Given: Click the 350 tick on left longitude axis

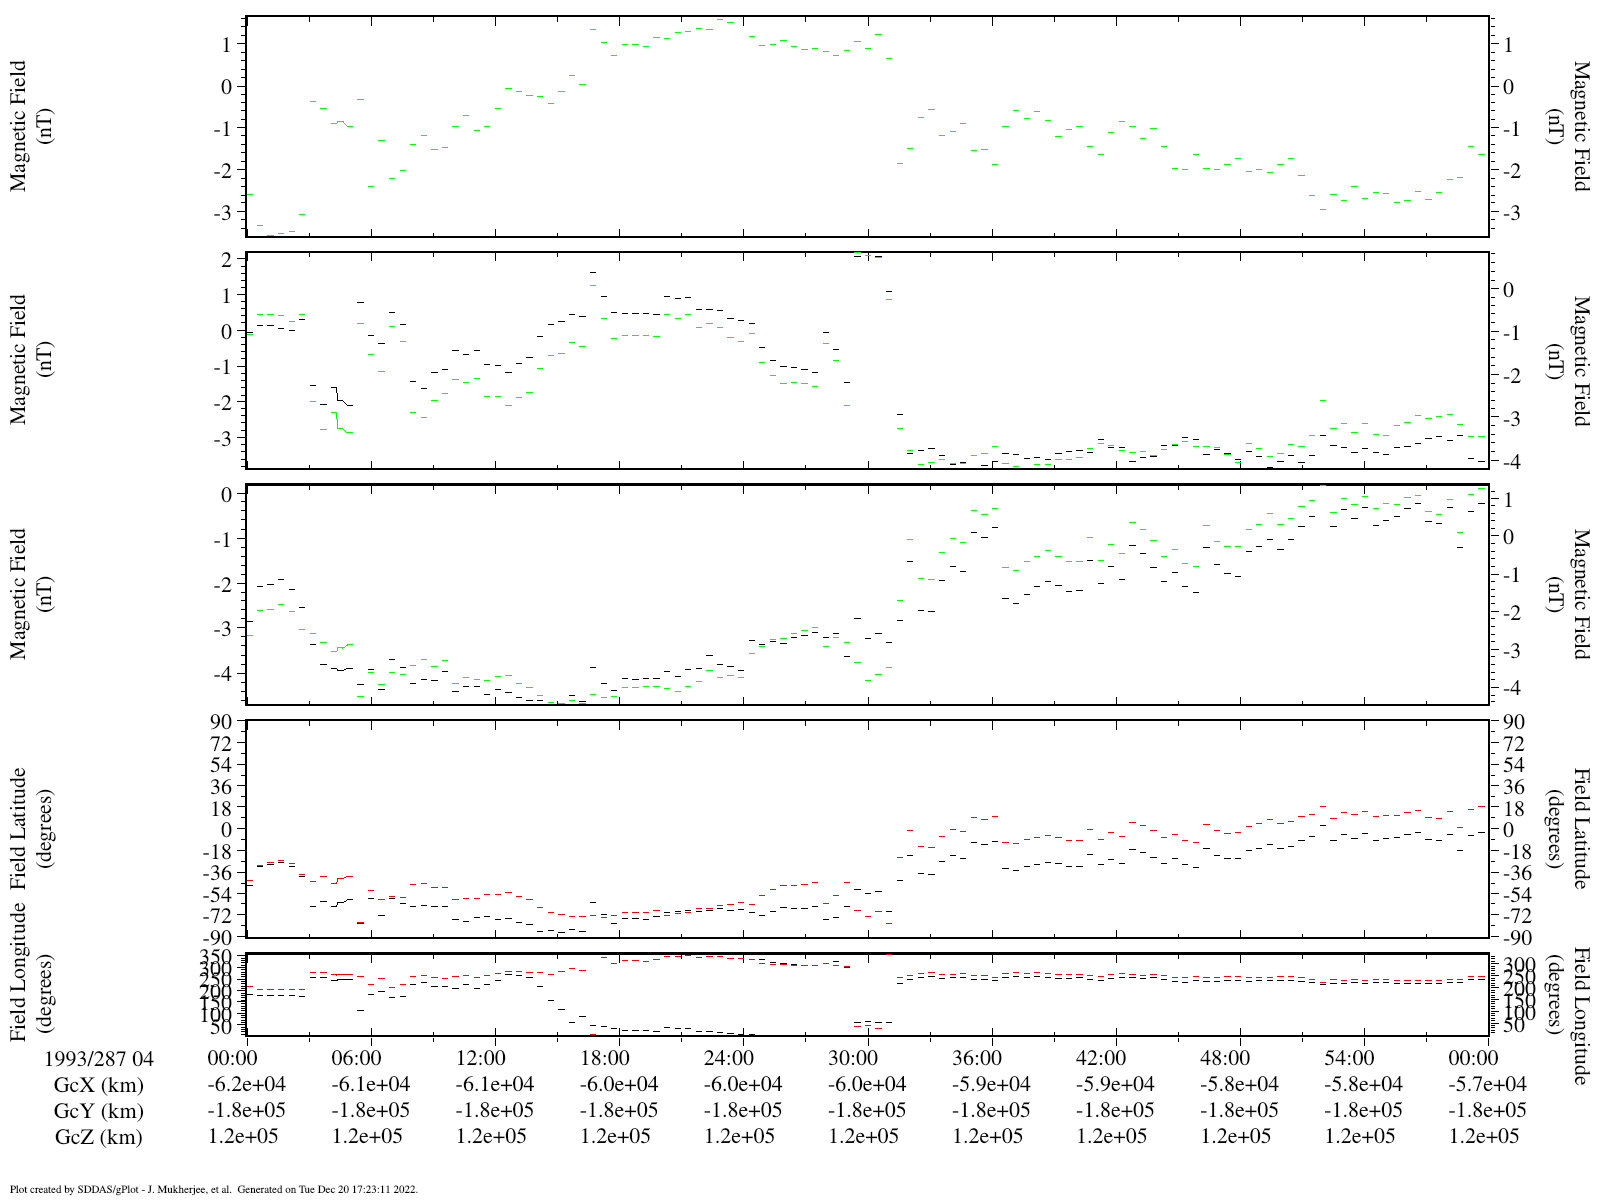Looking at the screenshot, I should (x=218, y=957).
